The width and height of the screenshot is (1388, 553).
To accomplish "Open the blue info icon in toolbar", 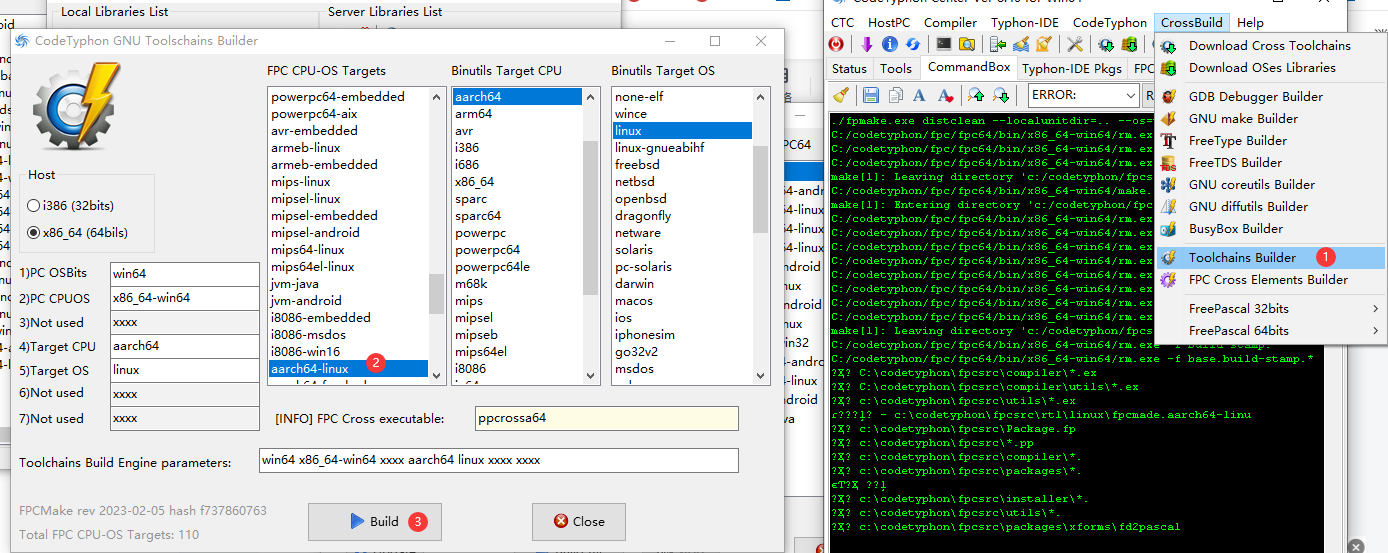I will tap(890, 44).
